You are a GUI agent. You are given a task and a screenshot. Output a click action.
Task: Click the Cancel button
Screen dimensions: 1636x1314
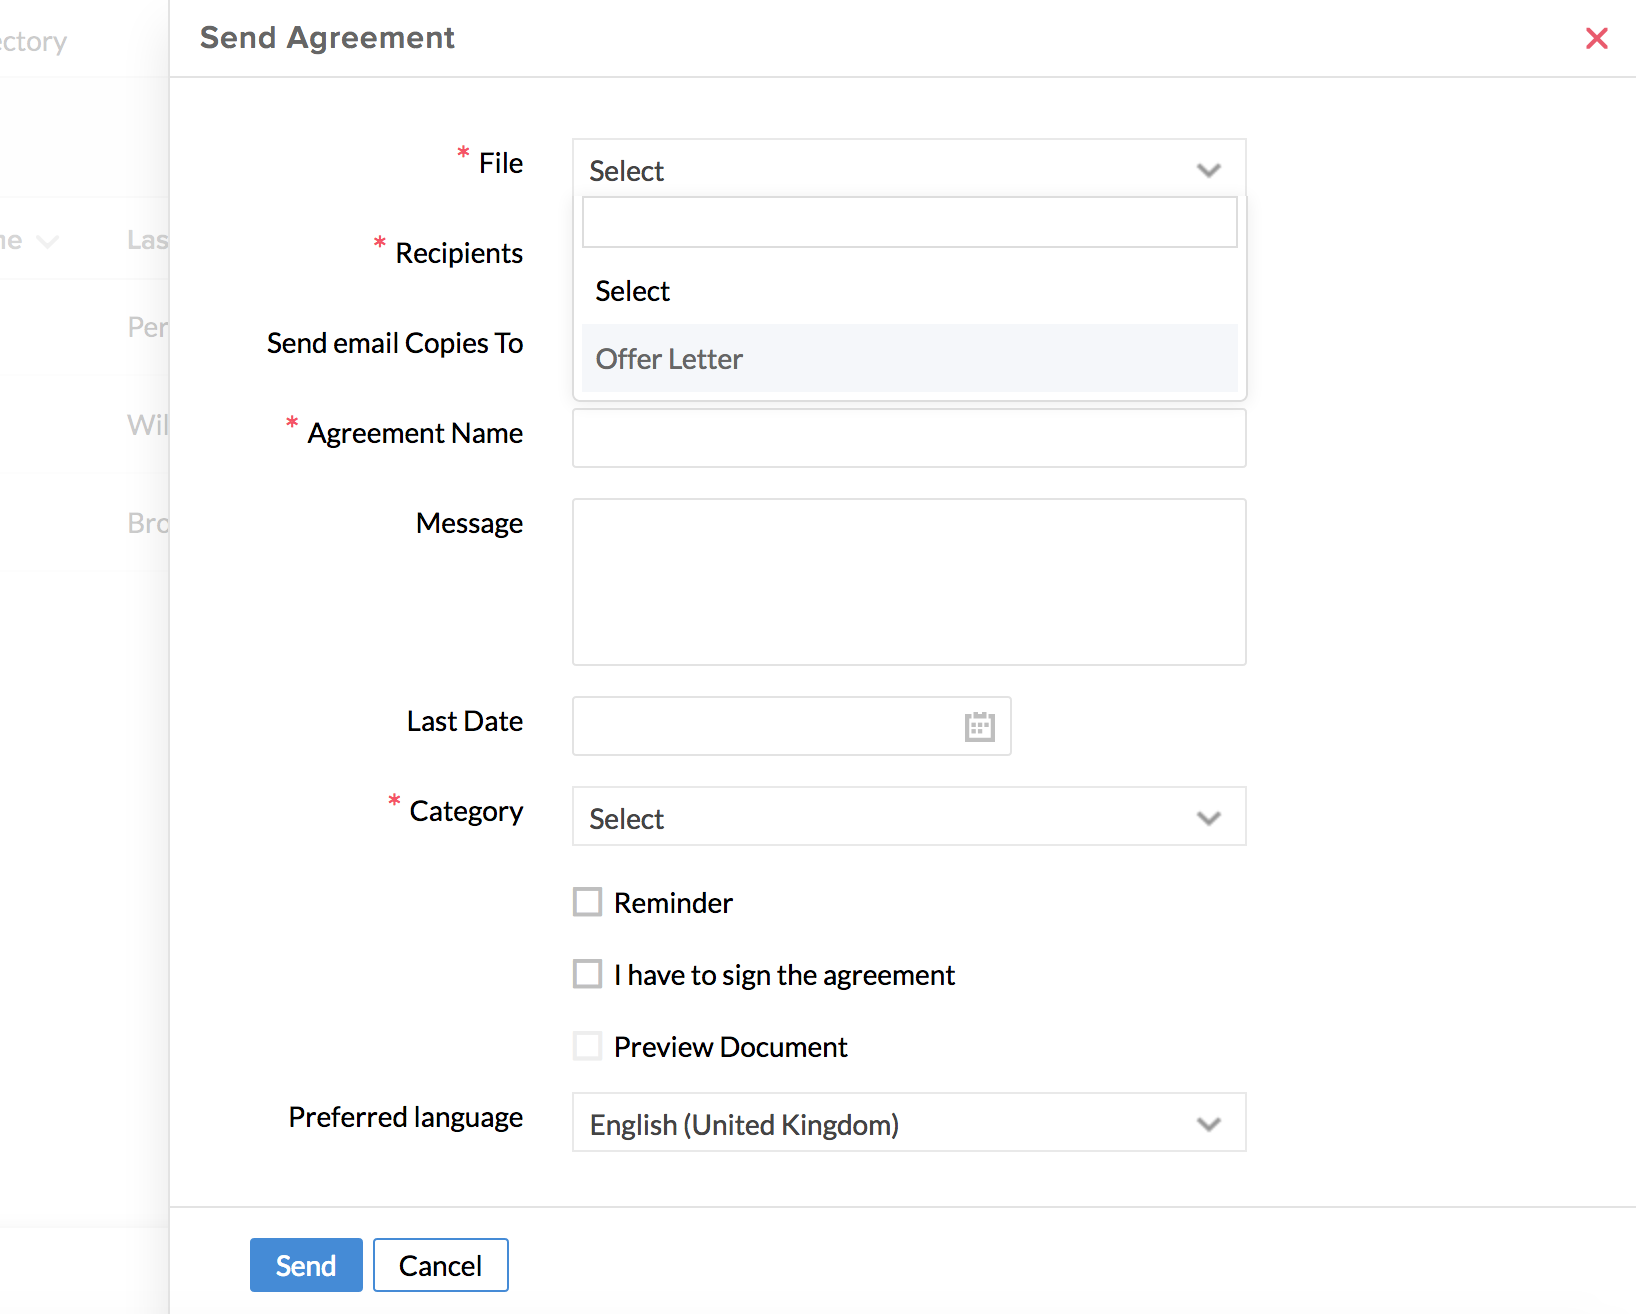pyautogui.click(x=440, y=1265)
